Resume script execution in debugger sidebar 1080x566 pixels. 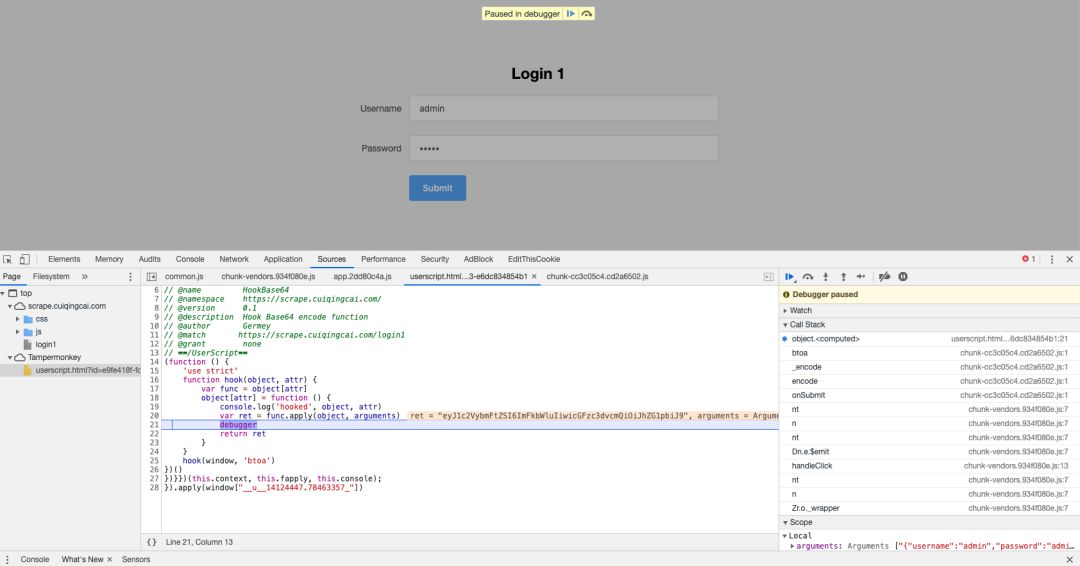pos(789,277)
